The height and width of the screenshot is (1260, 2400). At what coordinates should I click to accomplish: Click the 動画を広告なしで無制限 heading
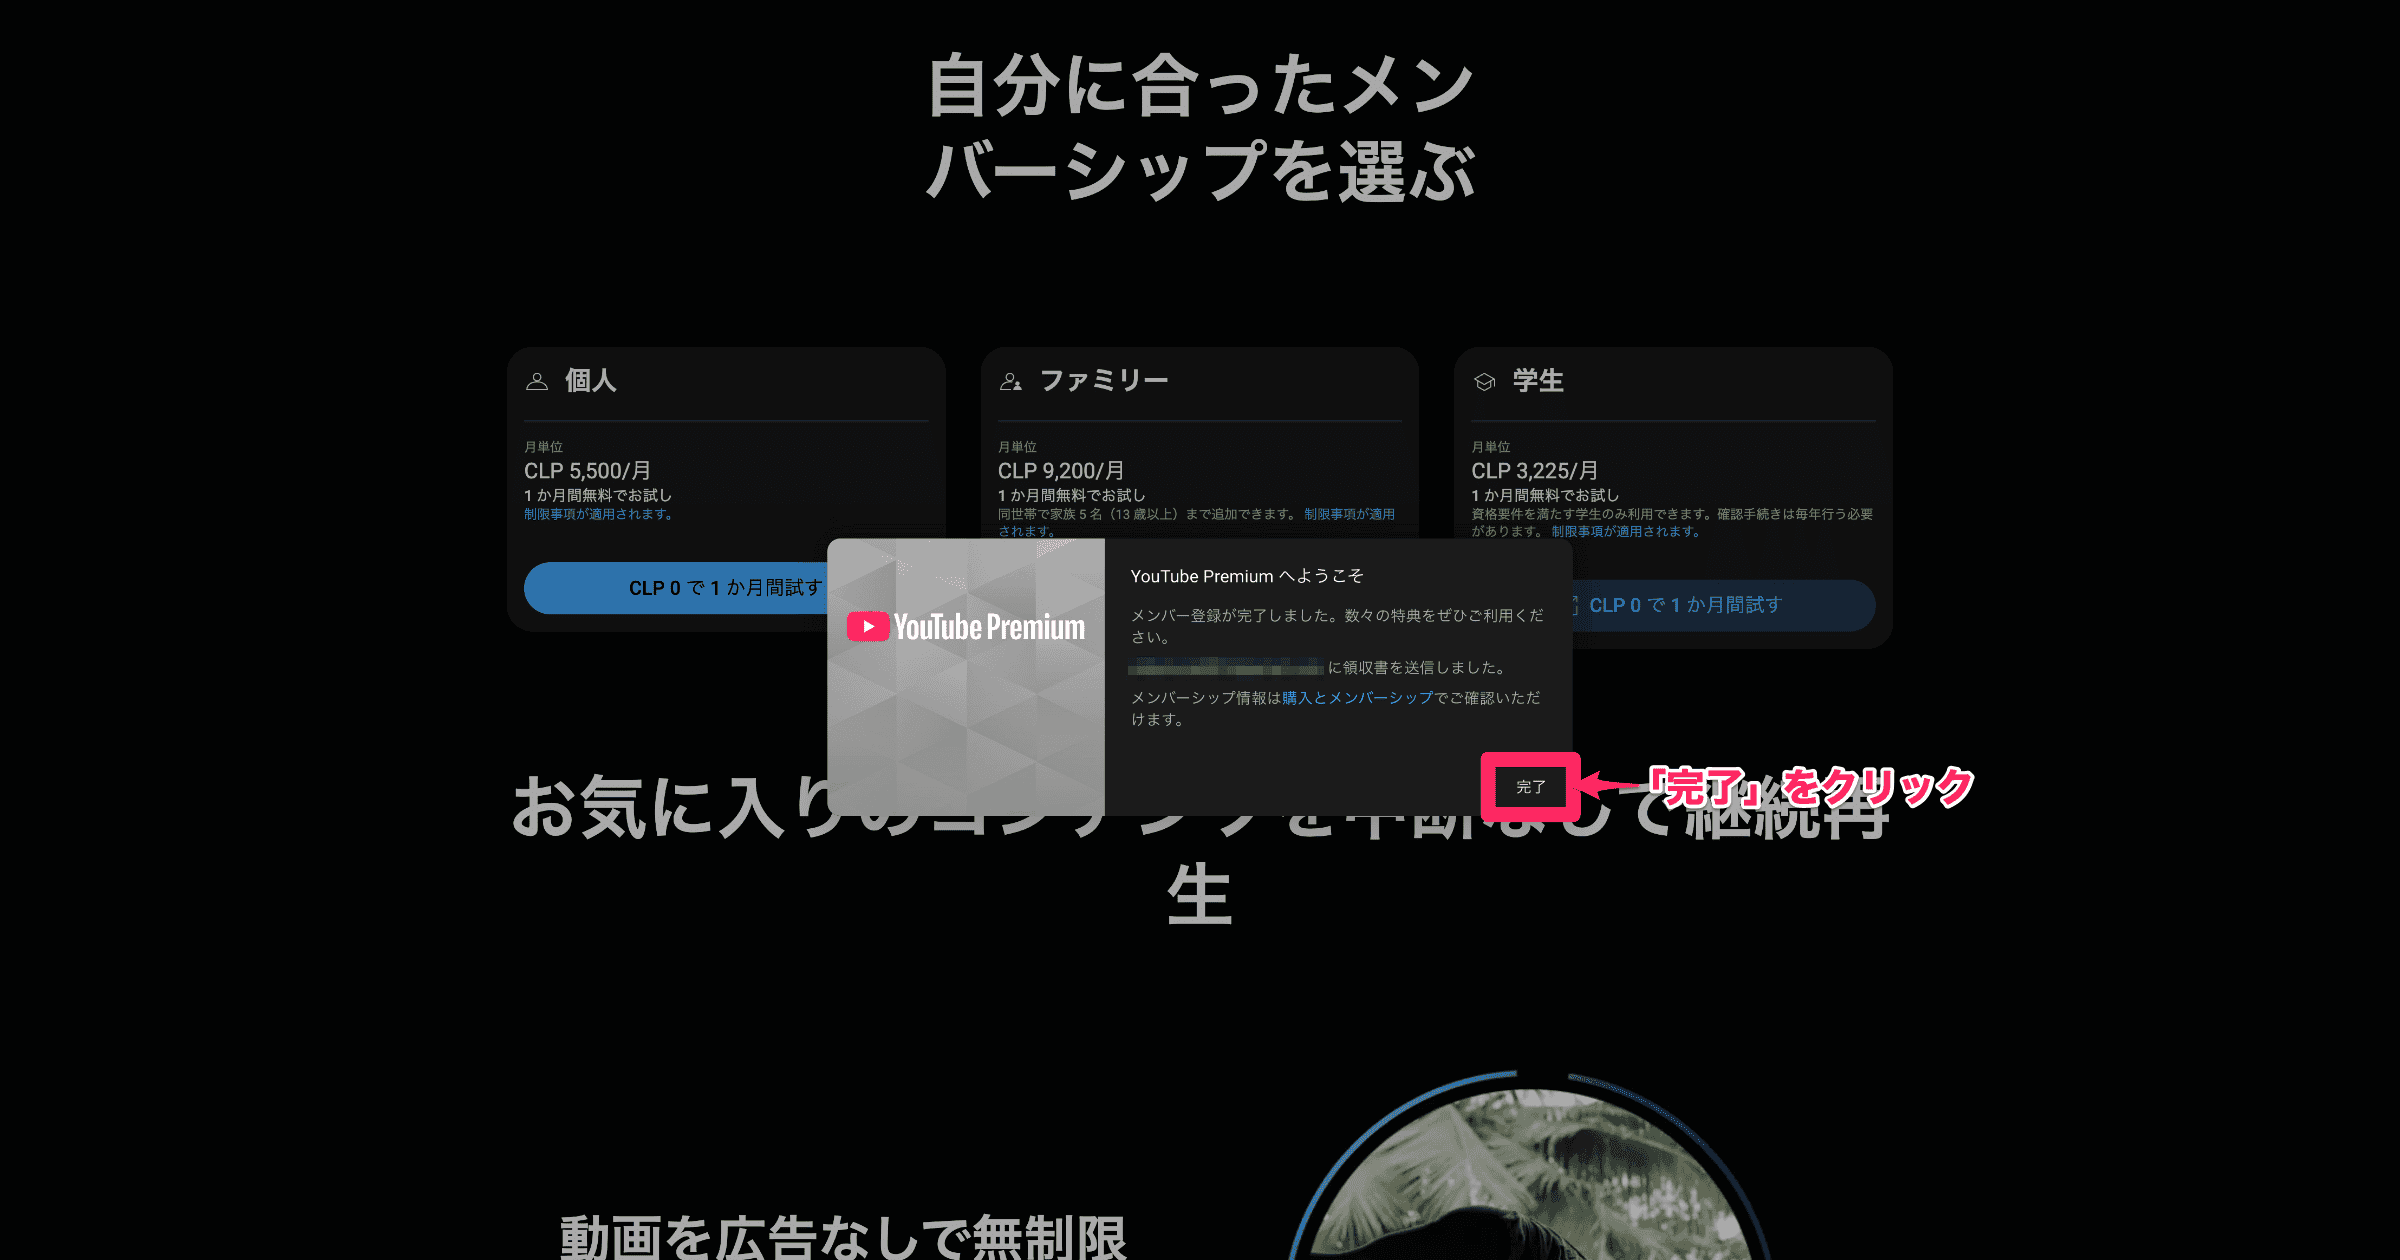coord(843,1236)
